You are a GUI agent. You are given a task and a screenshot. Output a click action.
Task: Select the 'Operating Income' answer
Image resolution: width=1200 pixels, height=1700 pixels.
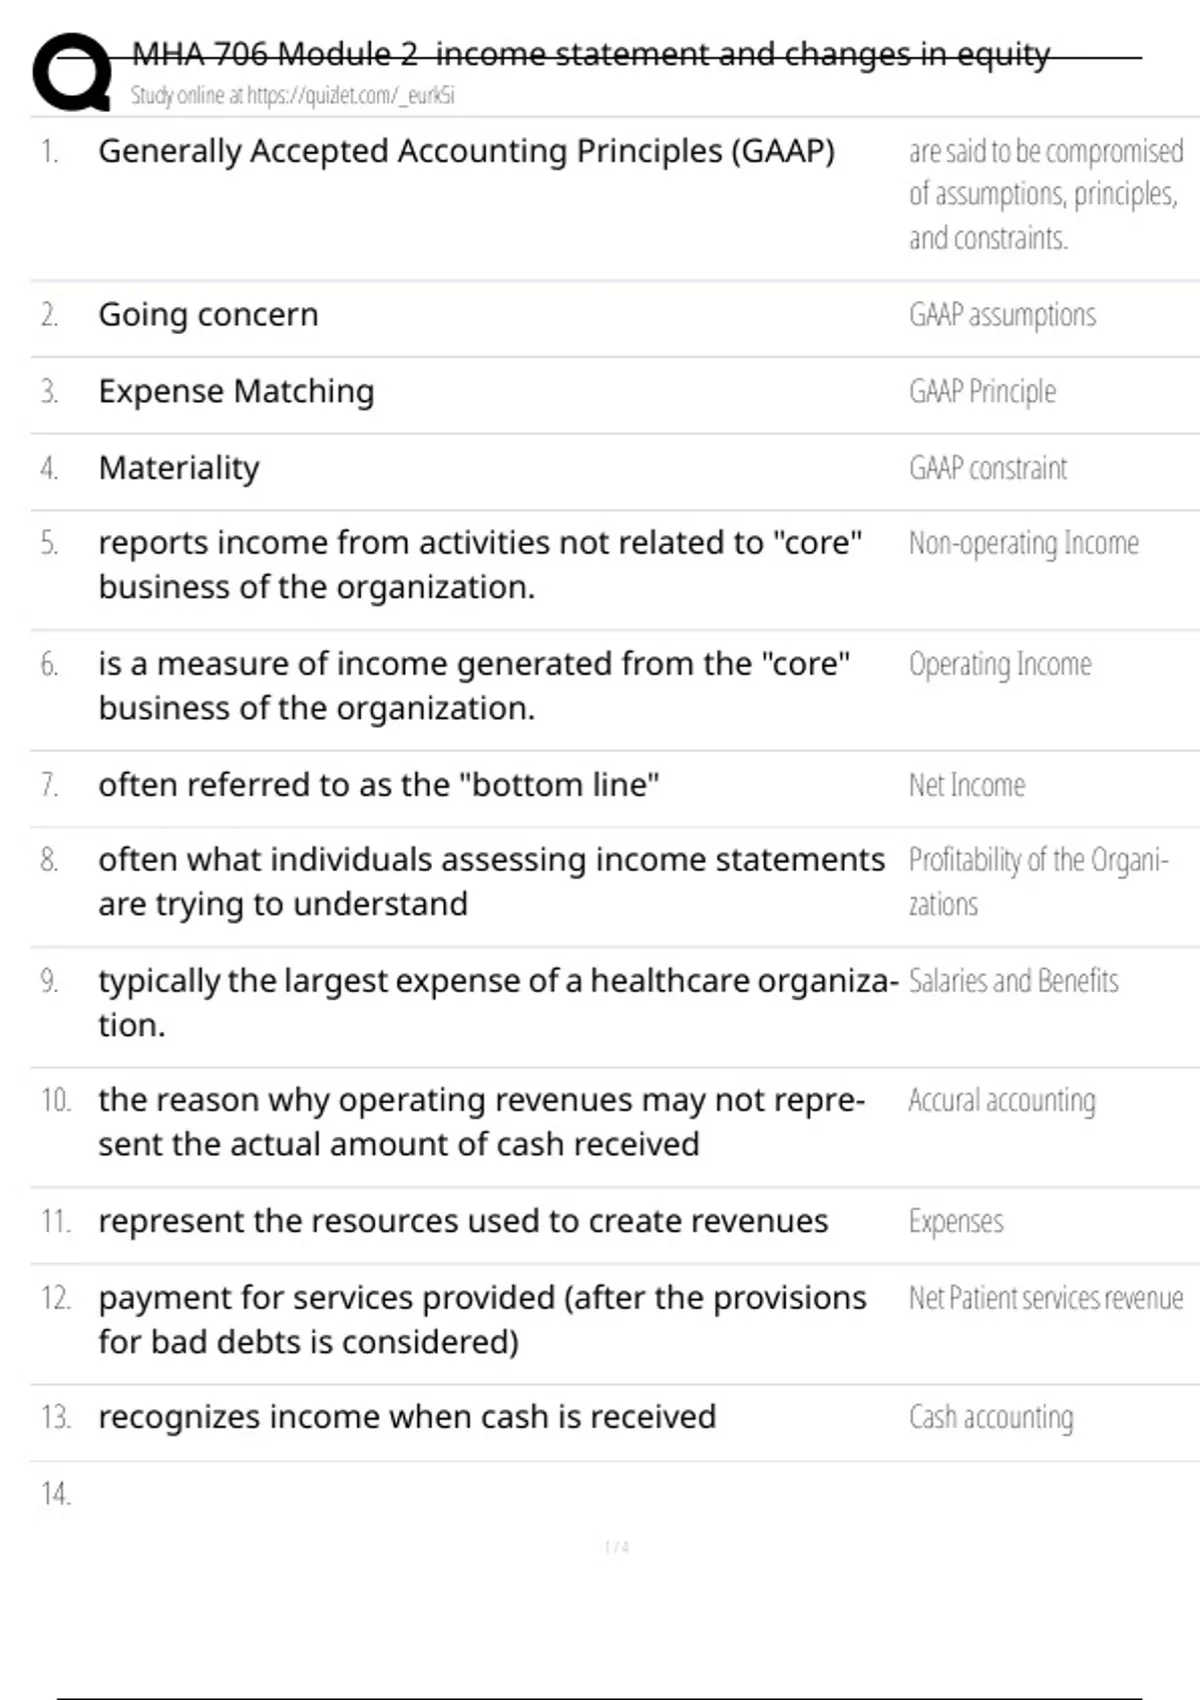pos(1000,664)
